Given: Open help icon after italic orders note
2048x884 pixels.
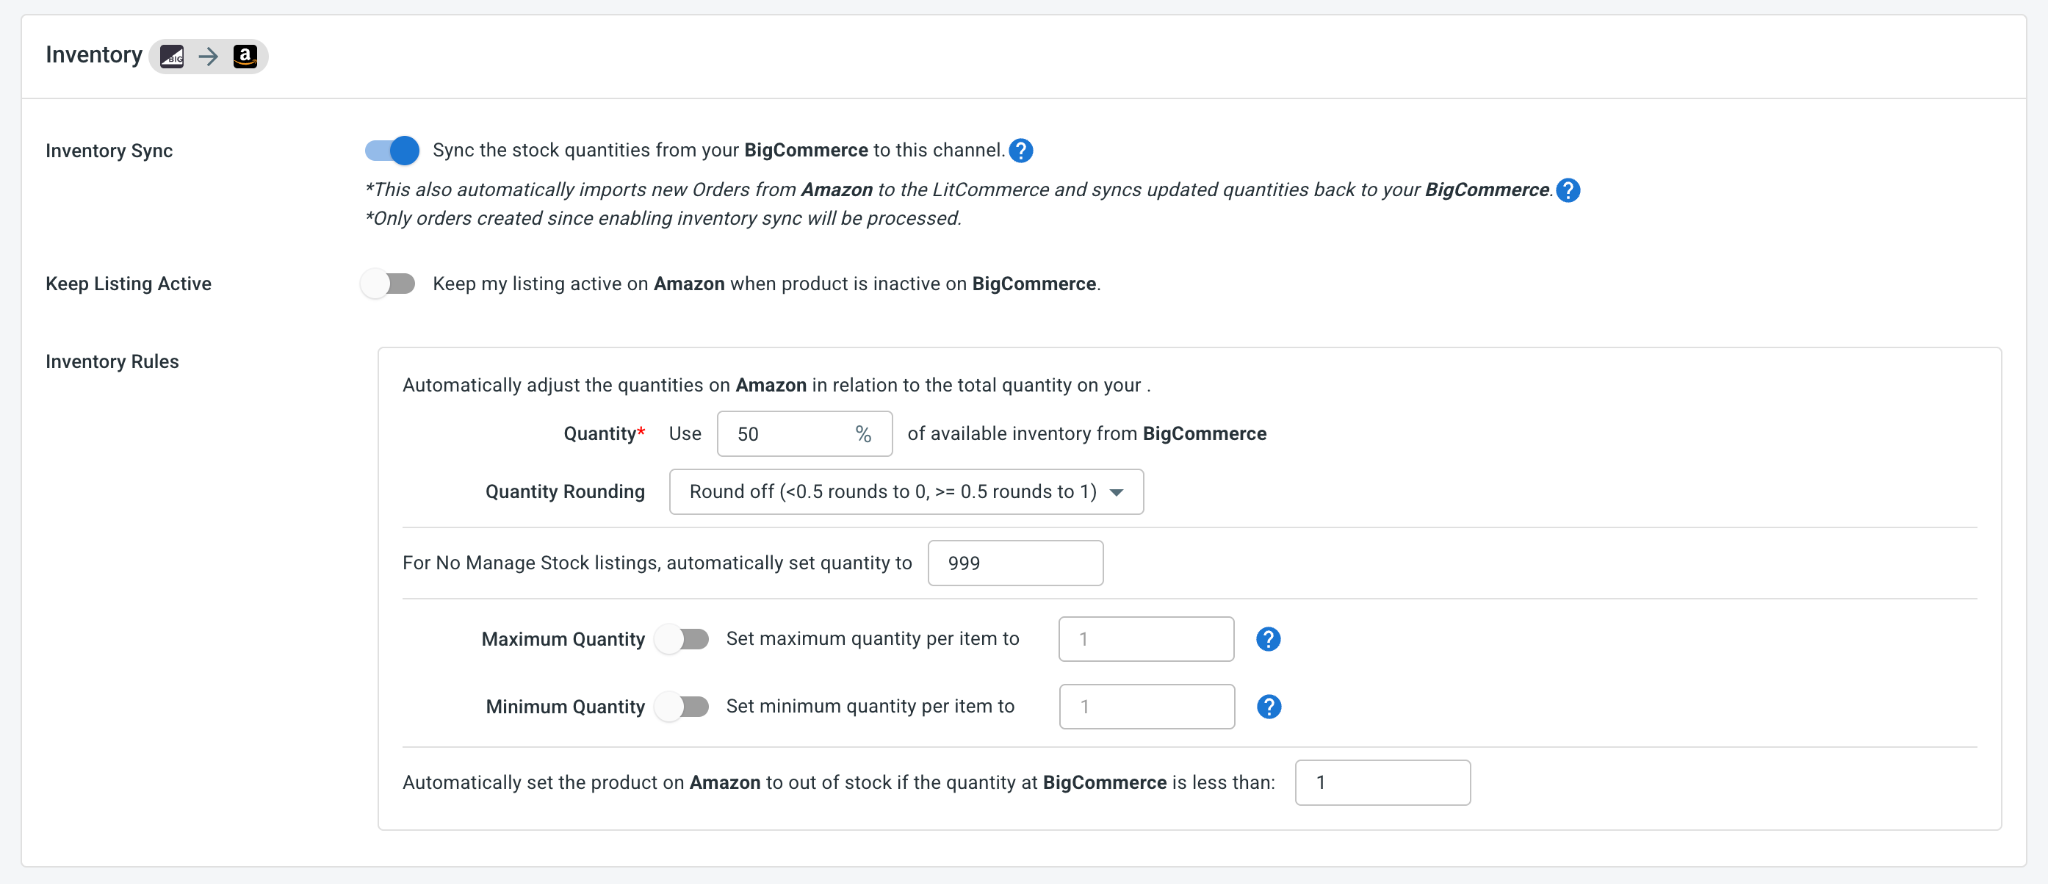Looking at the screenshot, I should click(1569, 190).
